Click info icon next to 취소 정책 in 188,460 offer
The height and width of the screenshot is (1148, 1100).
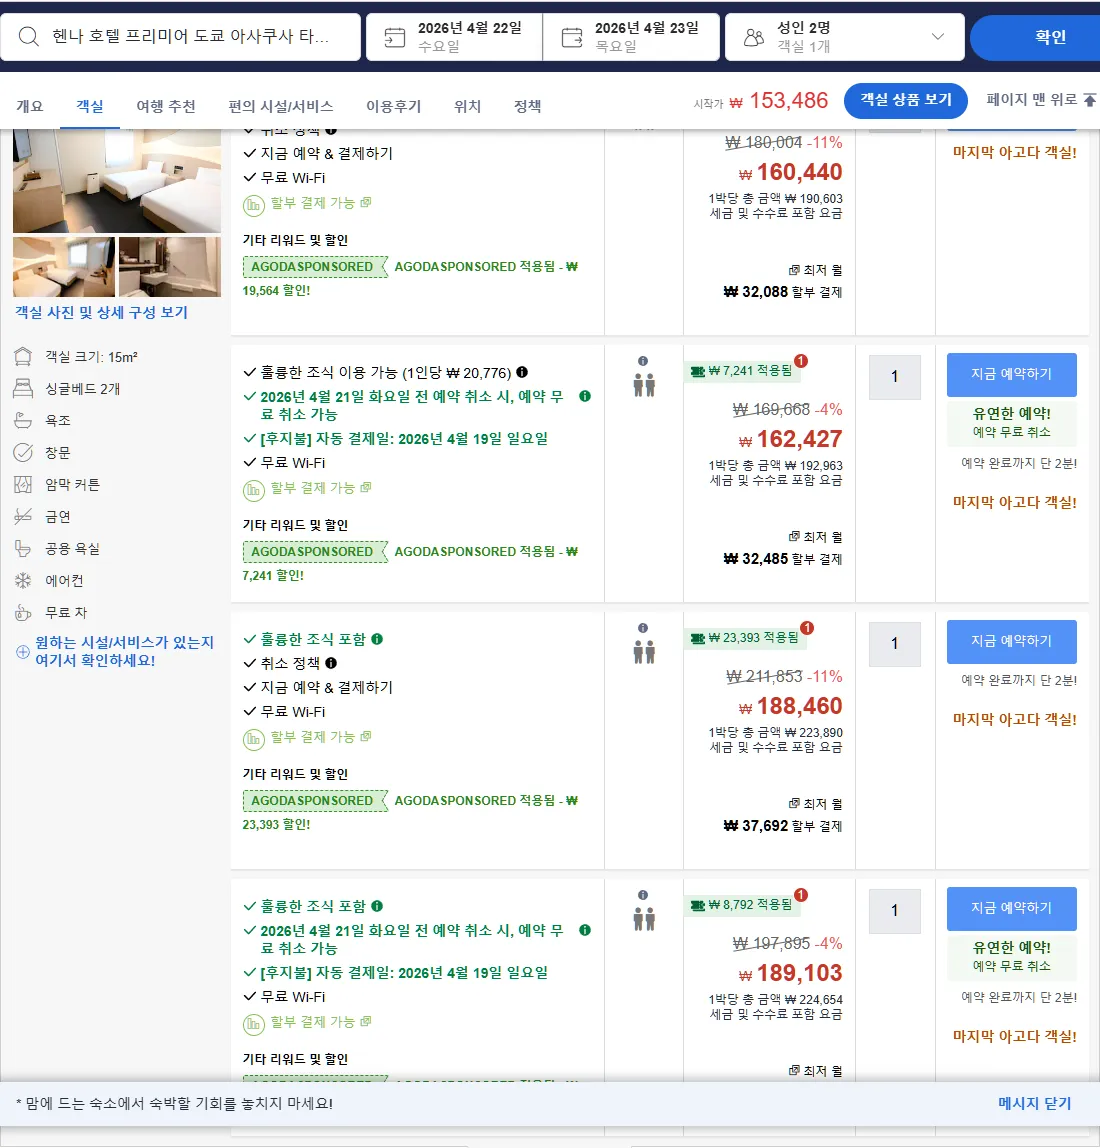pyautogui.click(x=331, y=663)
